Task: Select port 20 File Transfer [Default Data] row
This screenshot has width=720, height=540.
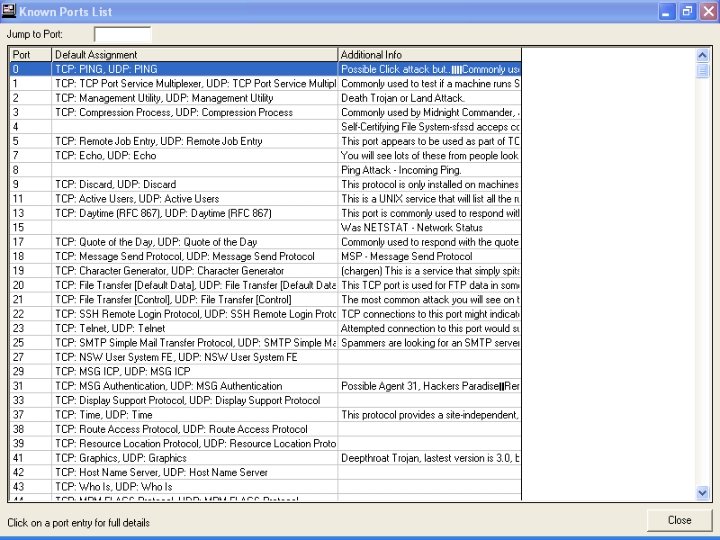Action: (x=265, y=285)
